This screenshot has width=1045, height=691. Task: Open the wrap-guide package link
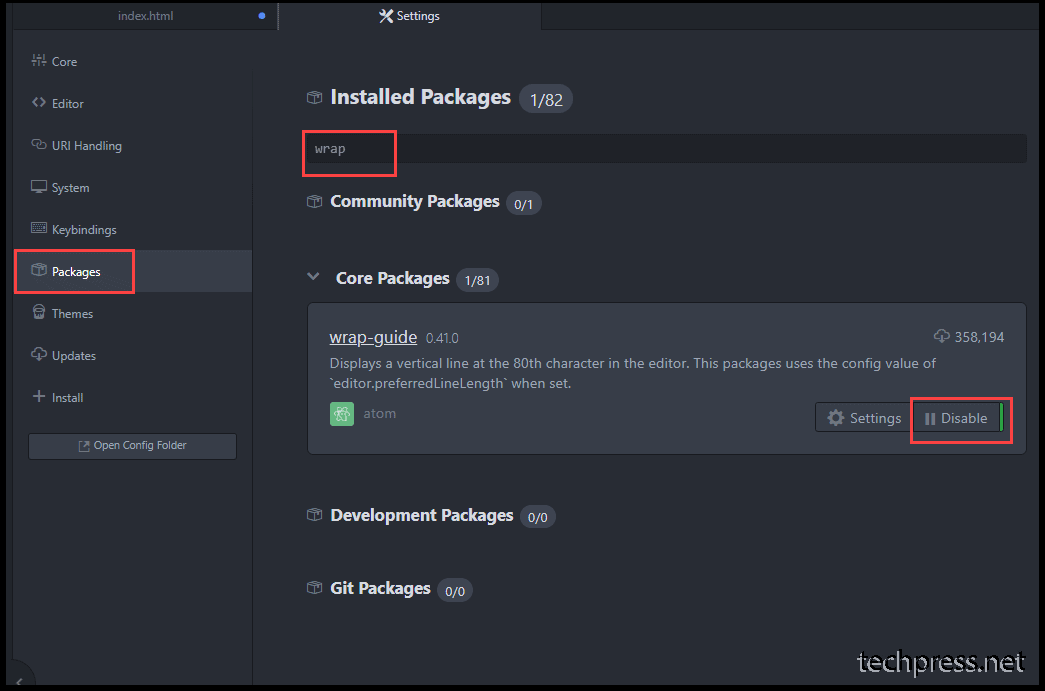click(x=373, y=337)
